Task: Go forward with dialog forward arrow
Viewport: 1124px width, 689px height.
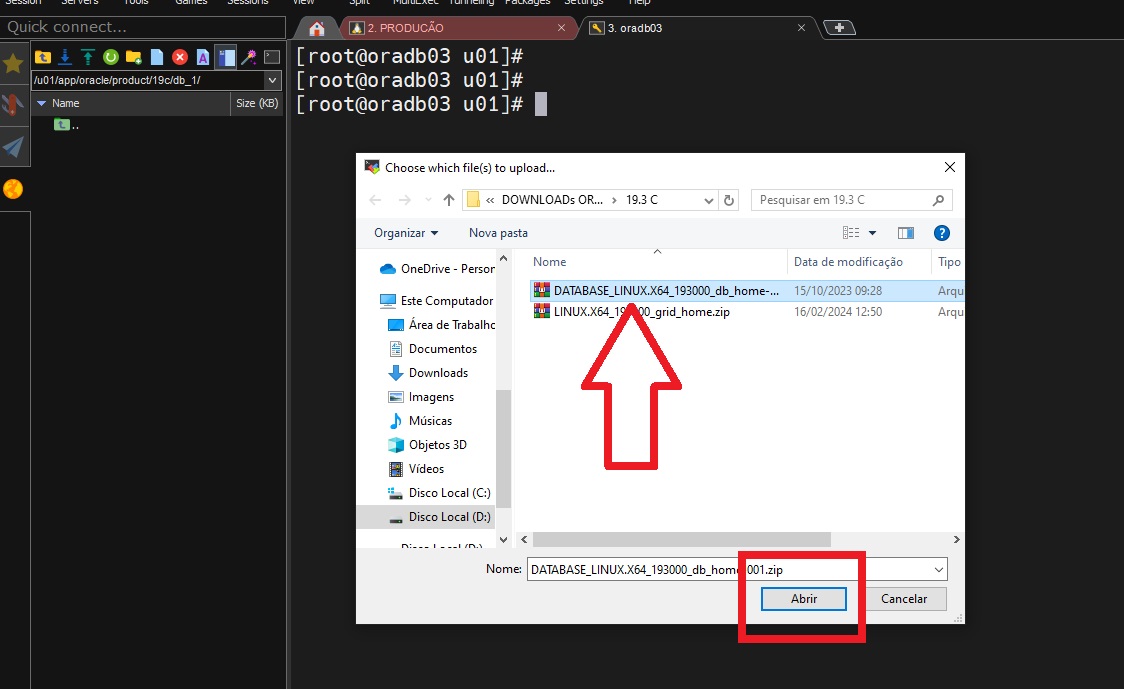Action: coord(404,200)
